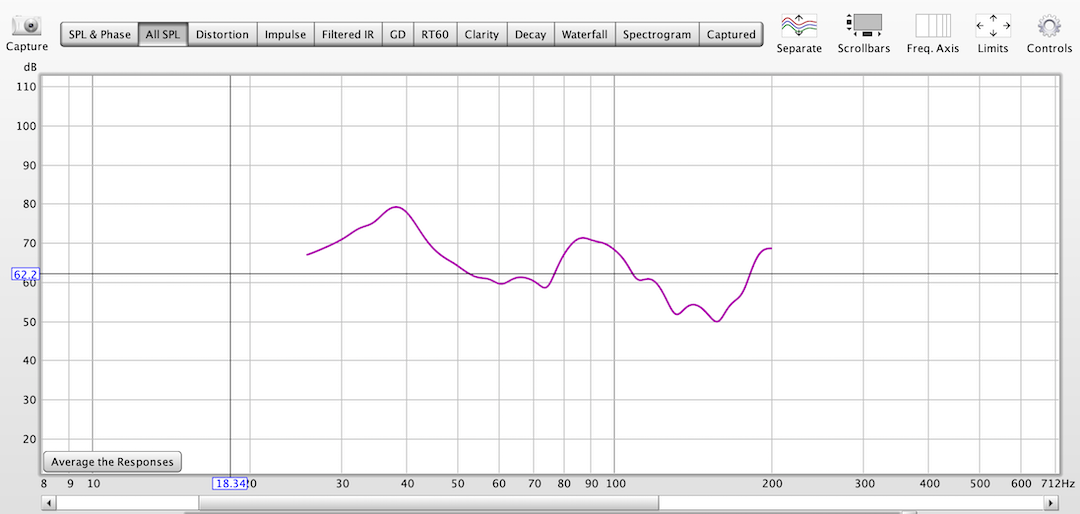Switch the Freq. Axis icon
The width and height of the screenshot is (1080, 514).
tap(933, 25)
